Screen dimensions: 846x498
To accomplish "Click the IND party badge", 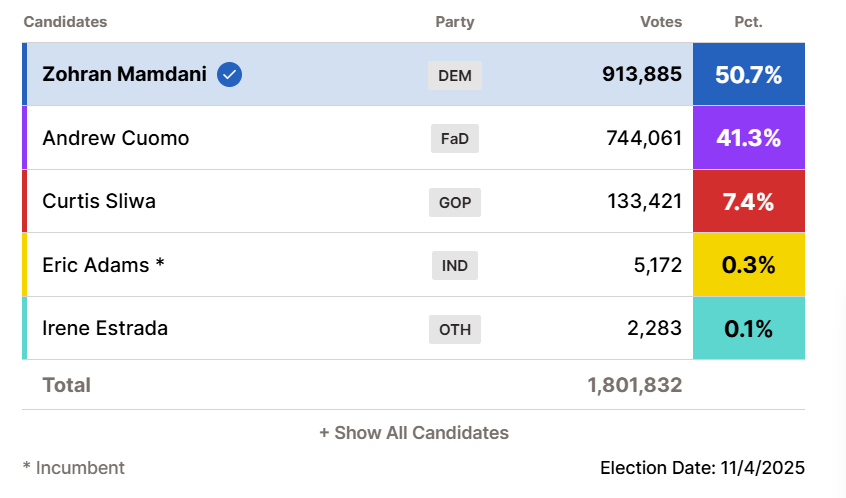I will [455, 265].
